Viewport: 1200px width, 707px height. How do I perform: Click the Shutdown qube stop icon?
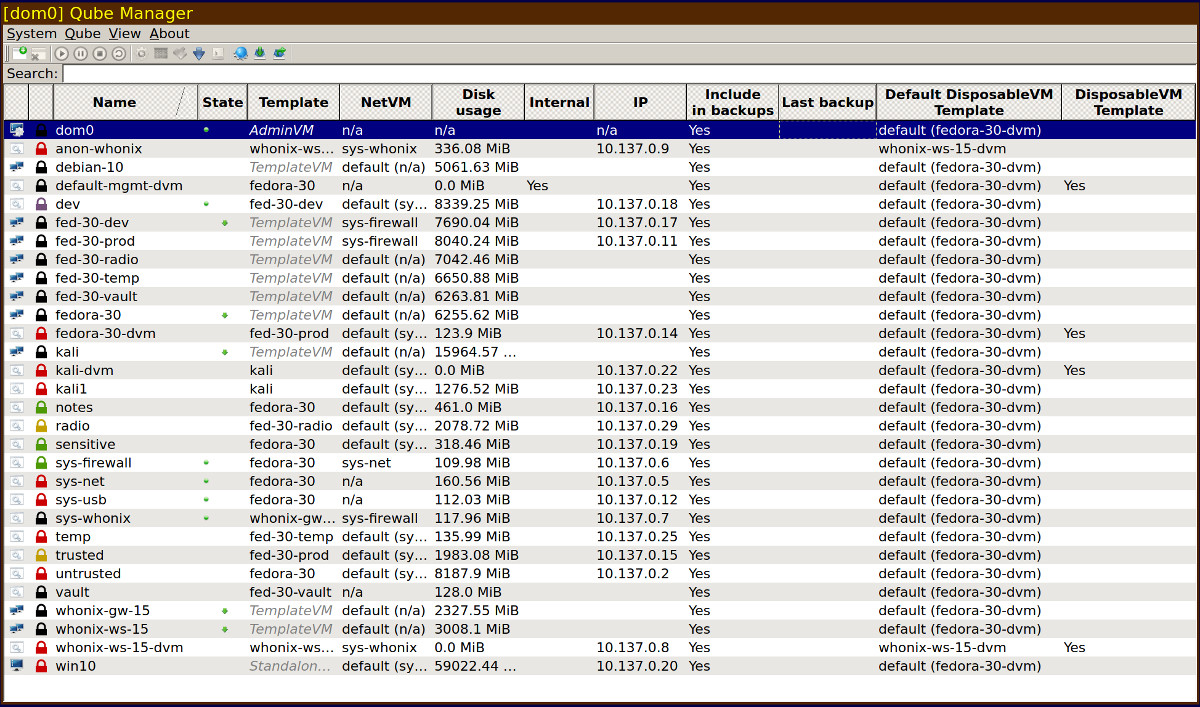pos(99,54)
